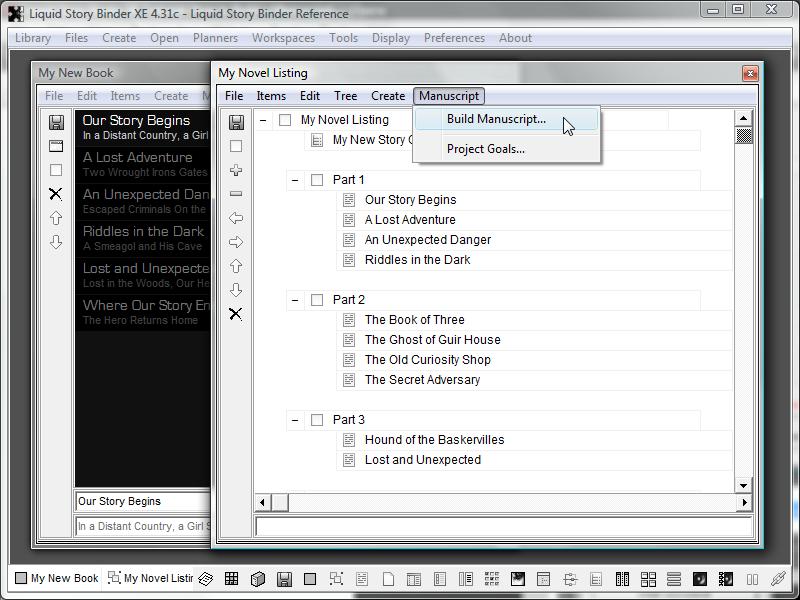Click the X delete icon in listing sidebar
This screenshot has width=800, height=600.
pos(236,314)
